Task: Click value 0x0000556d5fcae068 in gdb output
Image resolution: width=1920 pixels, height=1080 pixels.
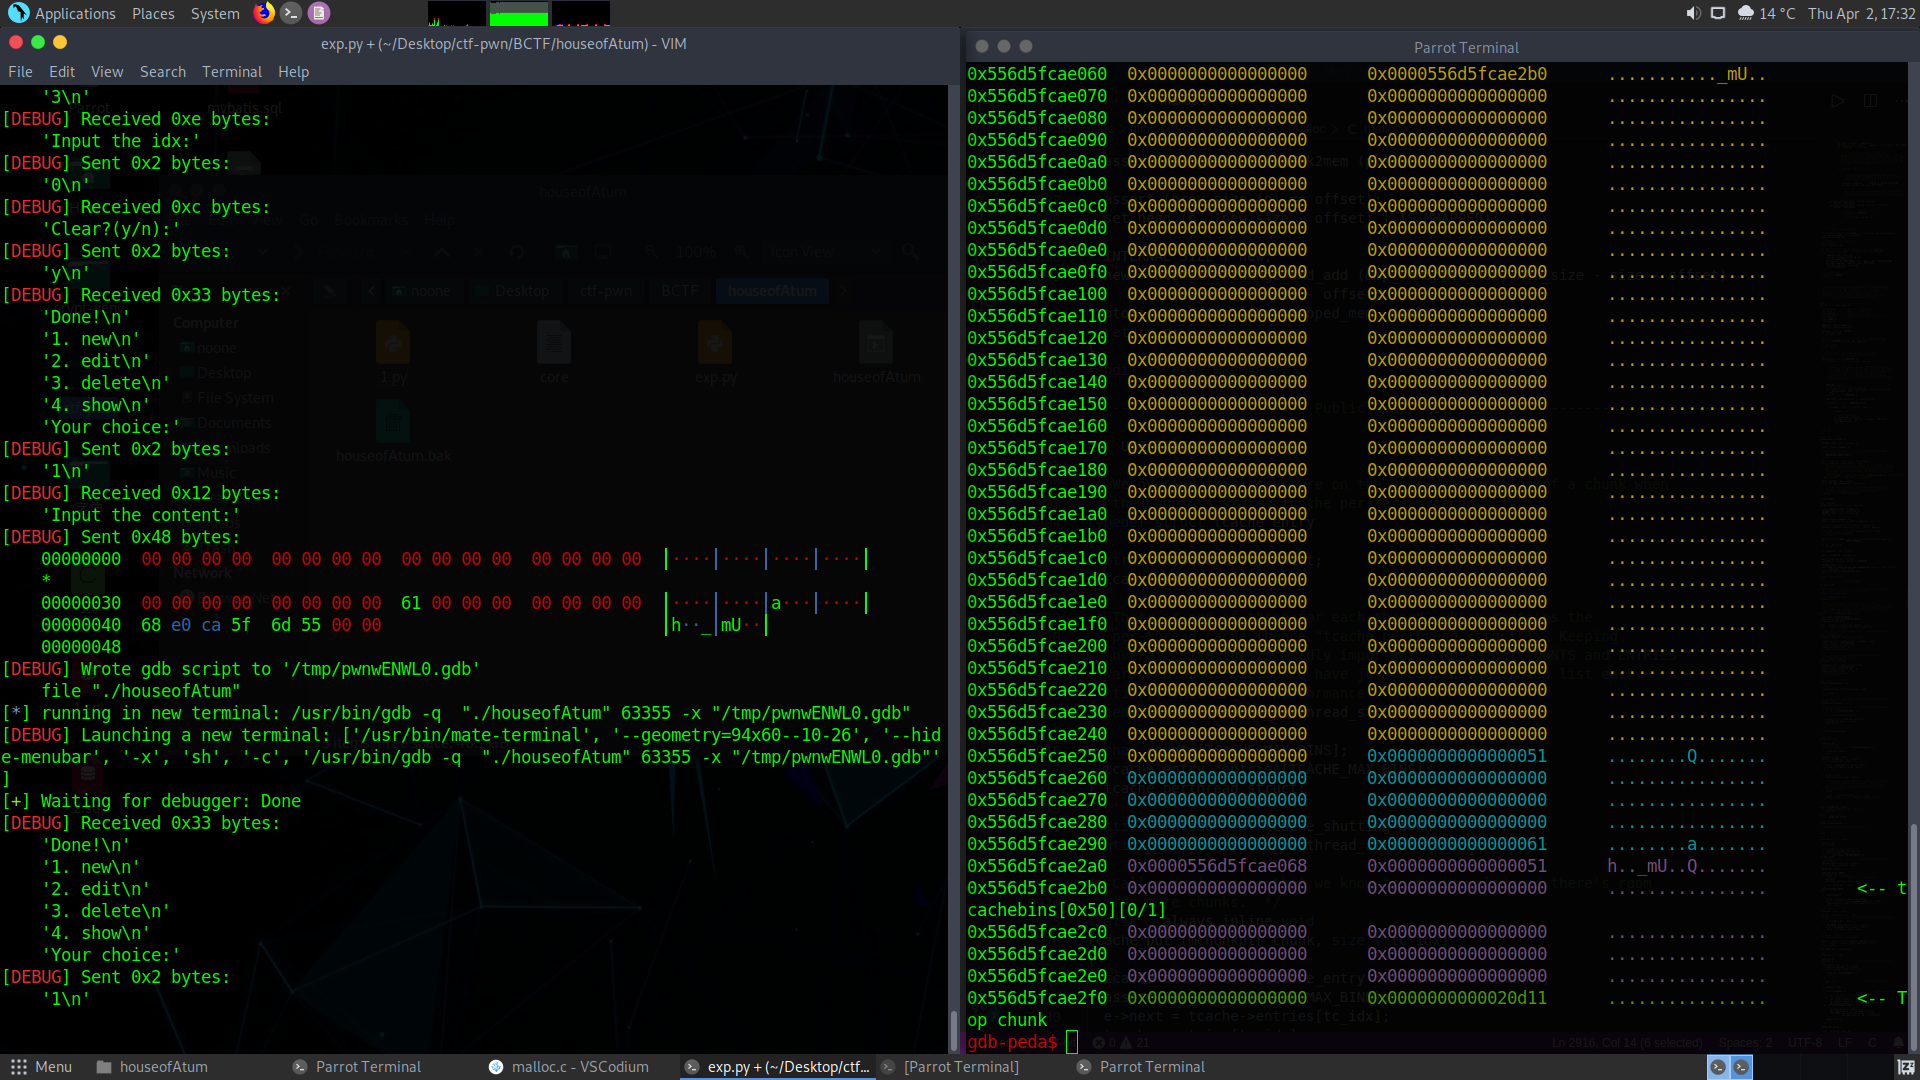Action: coord(1217,866)
